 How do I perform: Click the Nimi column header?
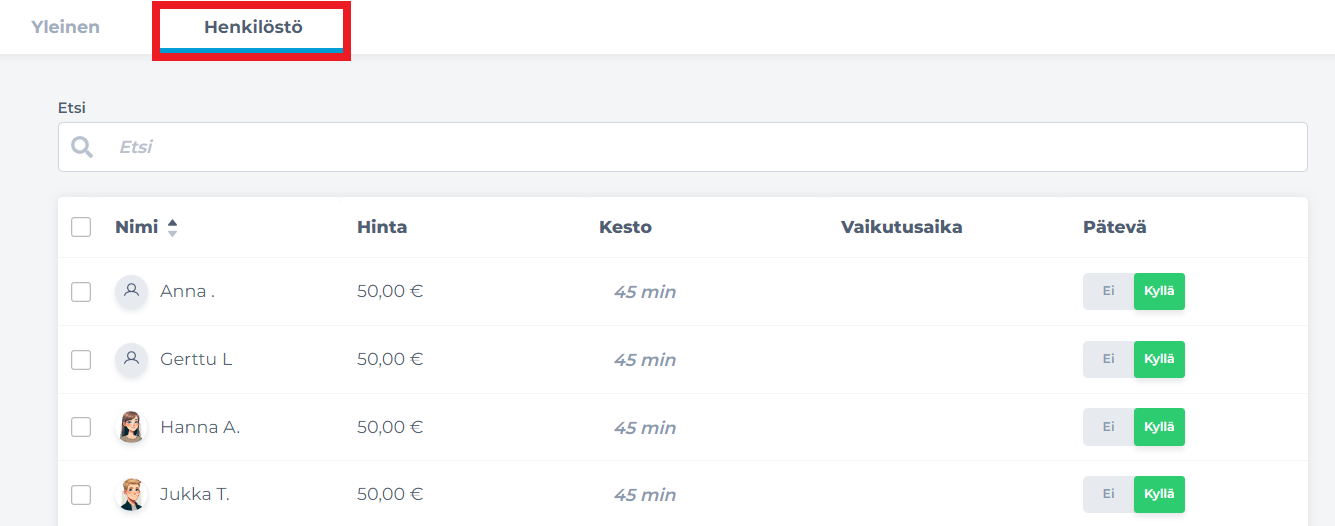[x=136, y=227]
